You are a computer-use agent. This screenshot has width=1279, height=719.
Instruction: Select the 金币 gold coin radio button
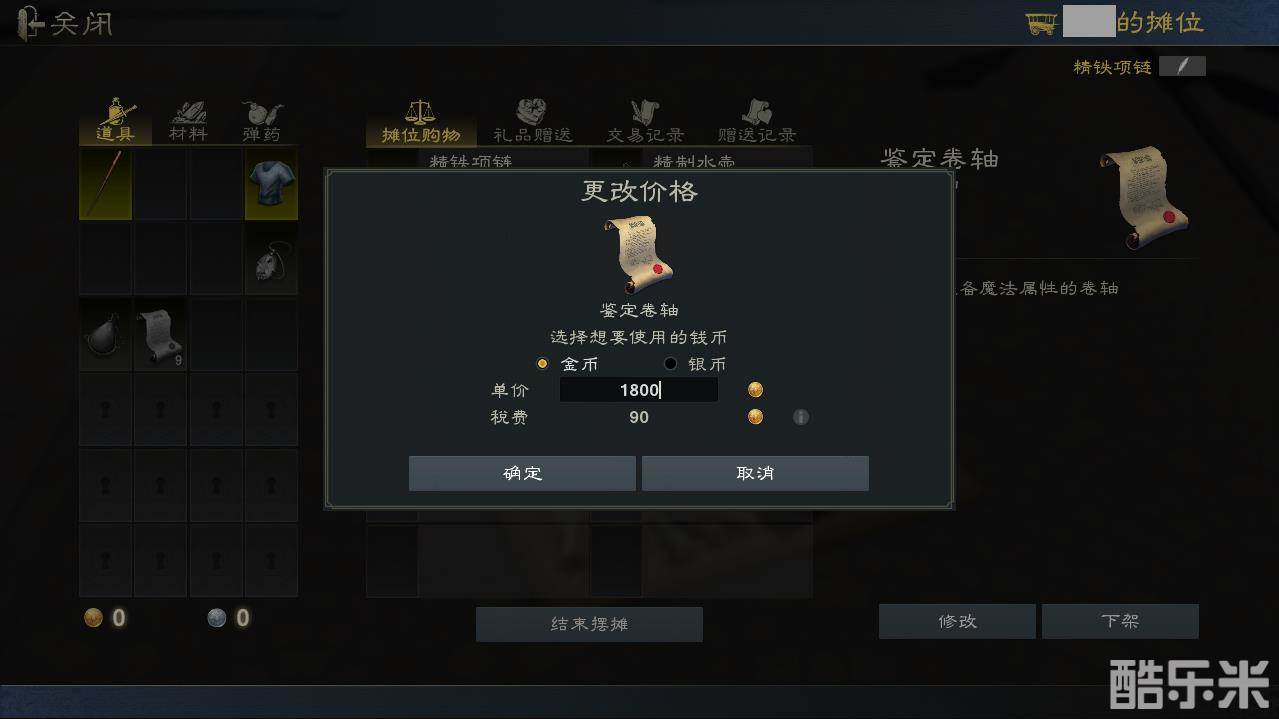click(543, 364)
